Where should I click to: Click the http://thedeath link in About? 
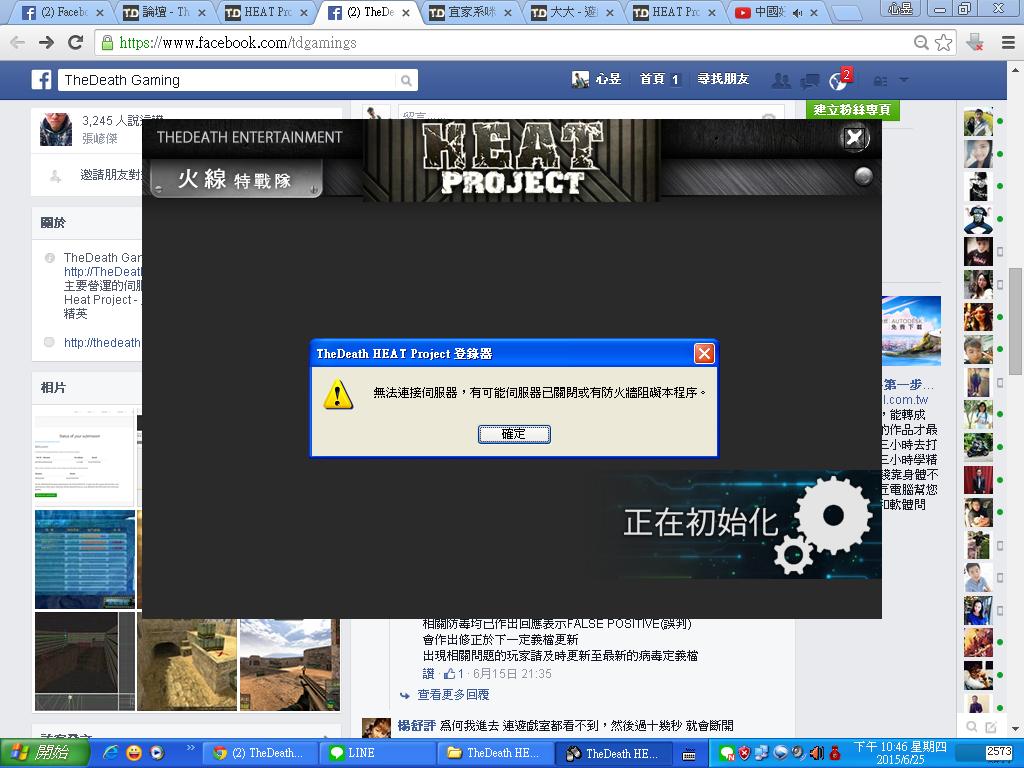(x=102, y=343)
